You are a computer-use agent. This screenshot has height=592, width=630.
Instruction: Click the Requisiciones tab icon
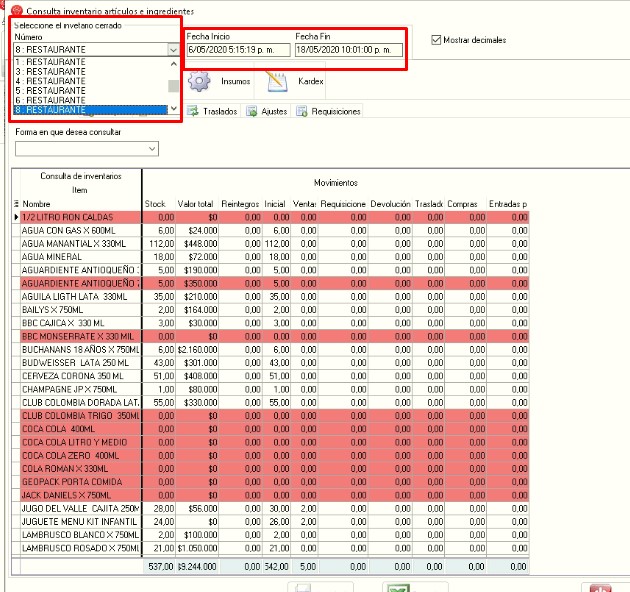[301, 111]
